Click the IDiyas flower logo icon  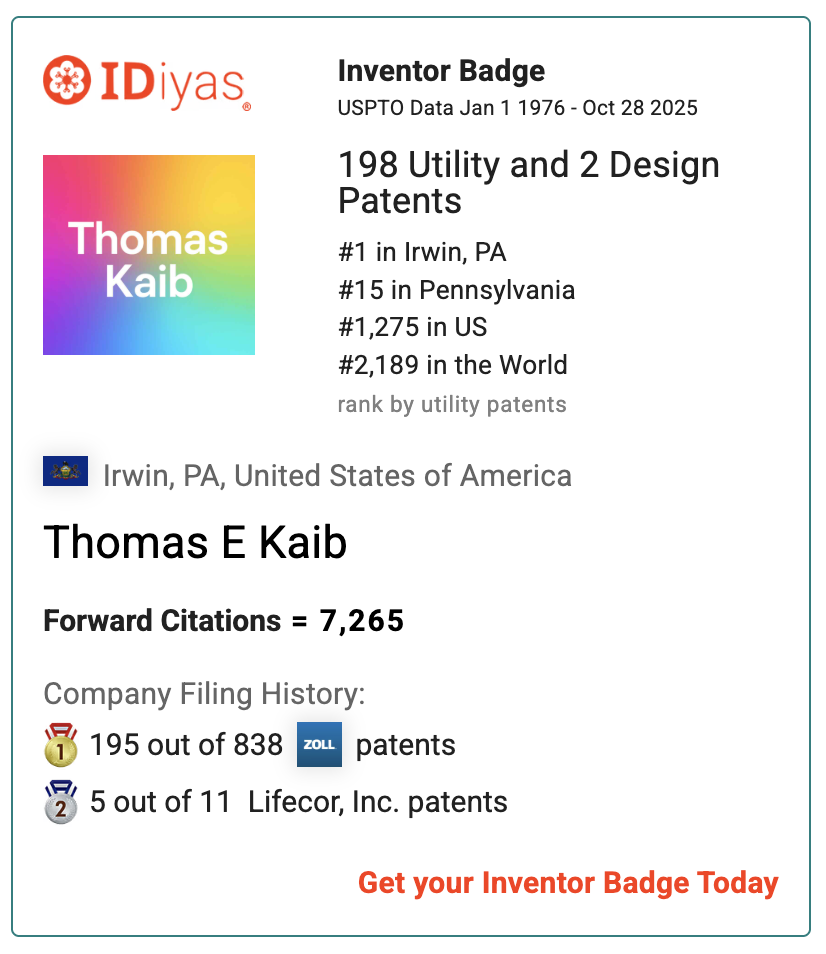pos(67,80)
